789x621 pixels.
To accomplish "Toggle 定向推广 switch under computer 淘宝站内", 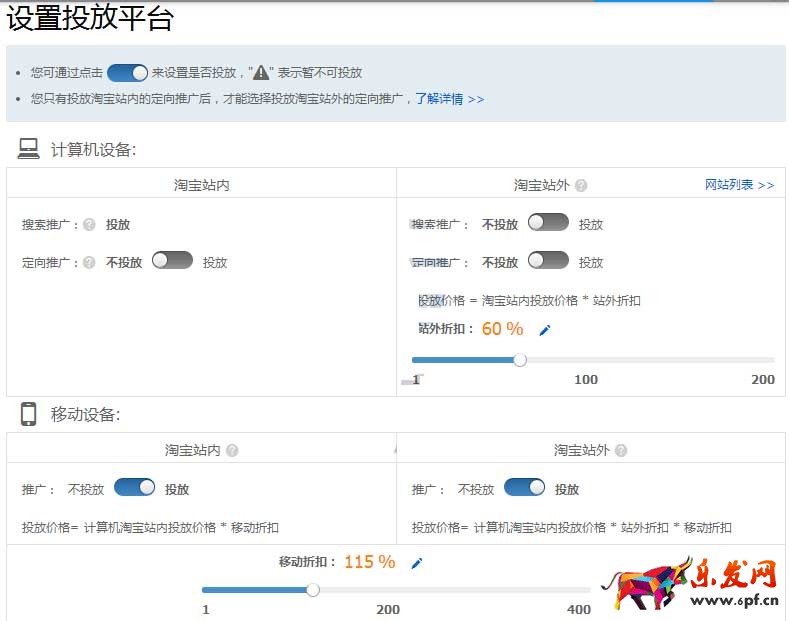I will tap(172, 261).
